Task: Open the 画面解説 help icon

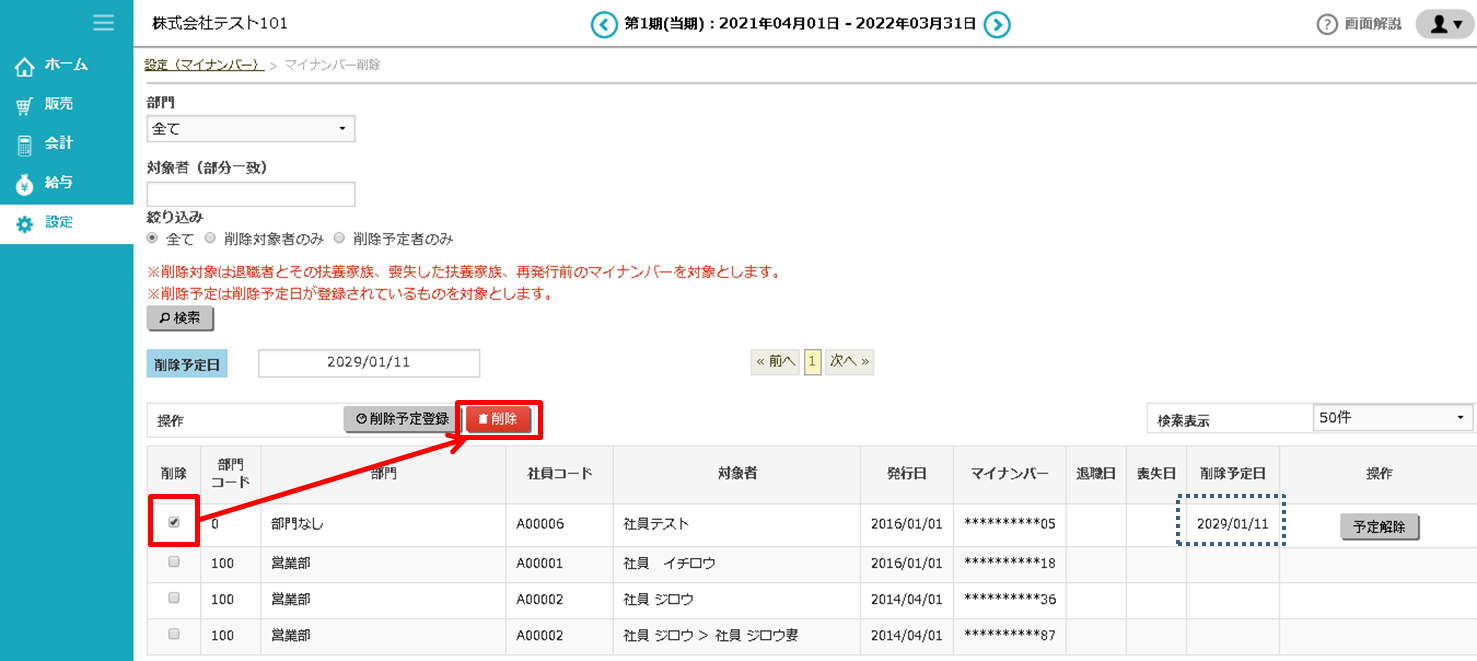Action: click(1327, 25)
